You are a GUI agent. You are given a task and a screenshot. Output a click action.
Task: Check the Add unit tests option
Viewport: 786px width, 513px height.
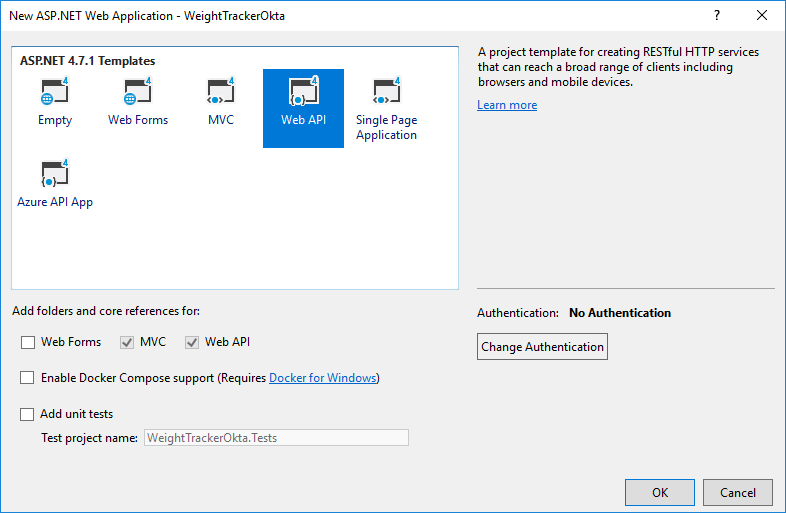[x=28, y=414]
